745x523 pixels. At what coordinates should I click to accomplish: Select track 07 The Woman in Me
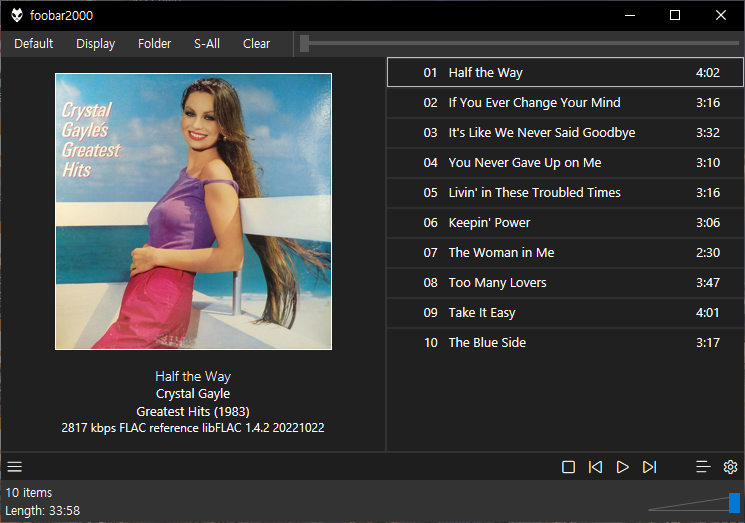pyautogui.click(x=565, y=252)
